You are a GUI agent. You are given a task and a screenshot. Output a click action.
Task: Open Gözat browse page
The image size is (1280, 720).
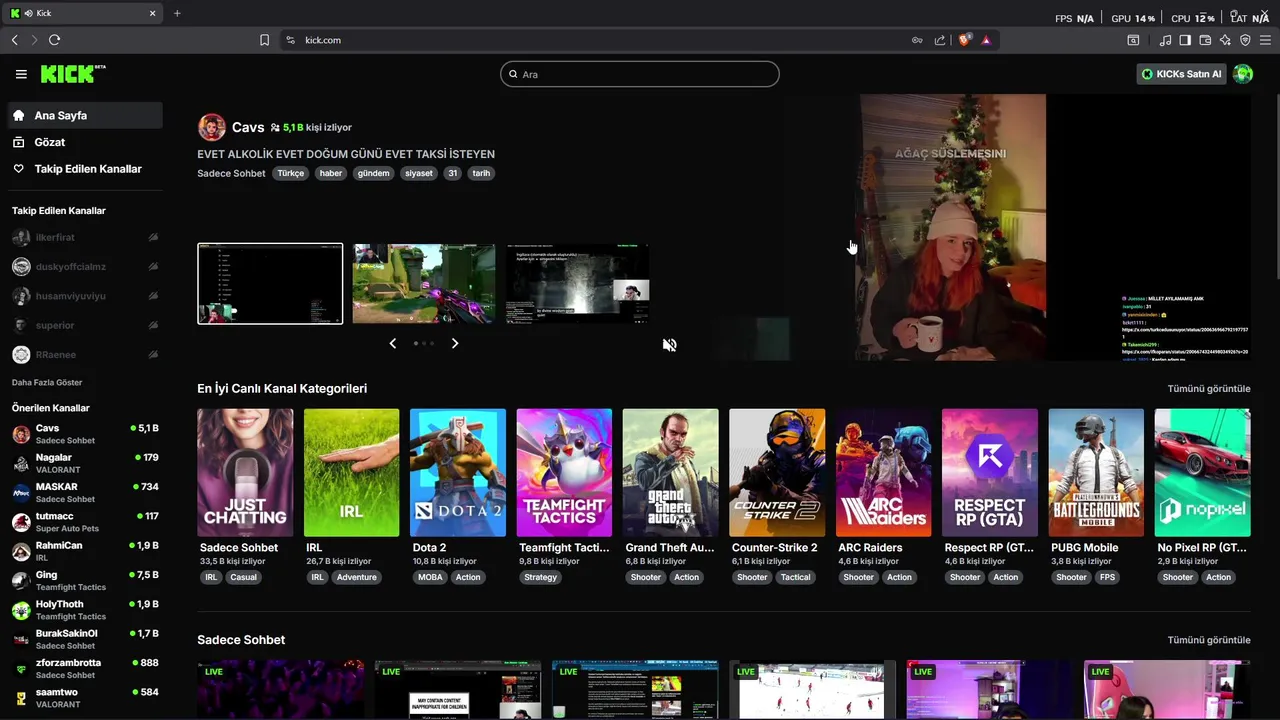(x=84, y=142)
